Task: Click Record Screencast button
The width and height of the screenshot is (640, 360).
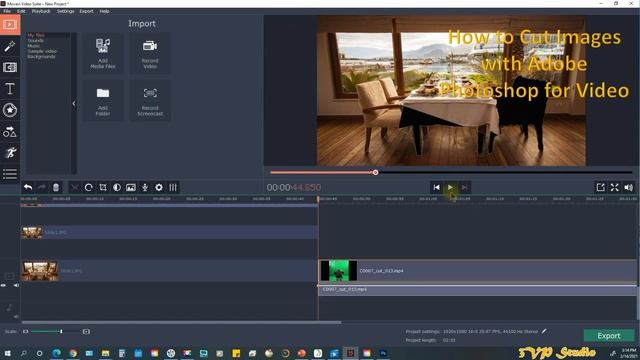Action: [150, 101]
